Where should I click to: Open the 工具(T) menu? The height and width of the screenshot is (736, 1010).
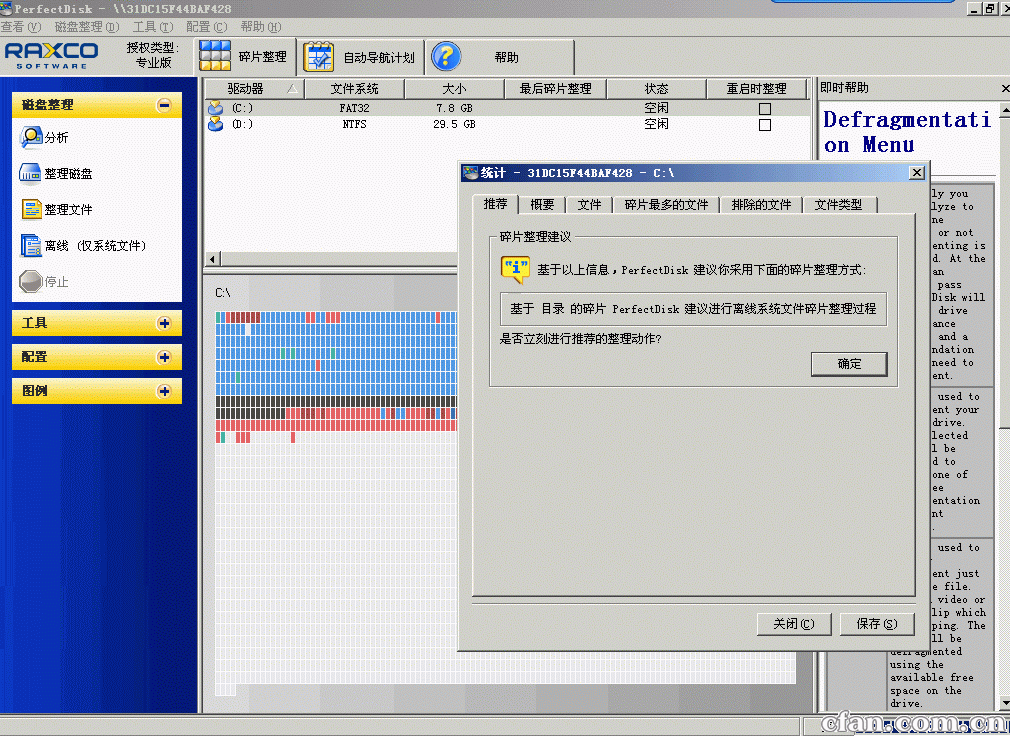coord(153,26)
